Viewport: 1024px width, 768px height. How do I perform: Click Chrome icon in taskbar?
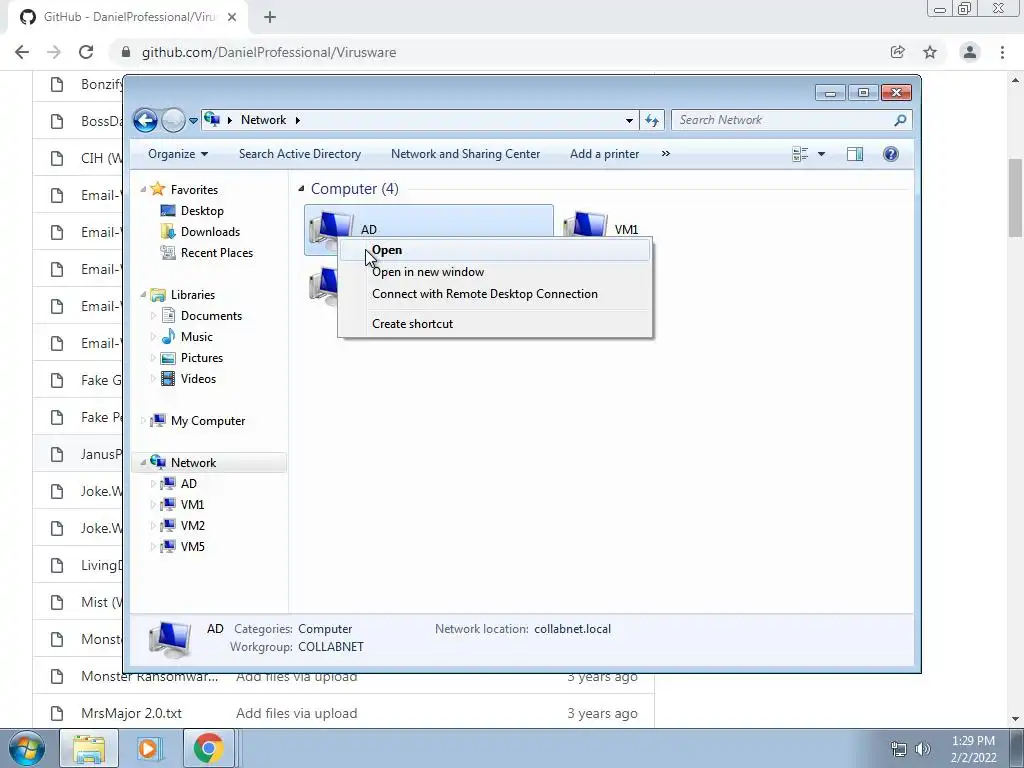[208, 748]
